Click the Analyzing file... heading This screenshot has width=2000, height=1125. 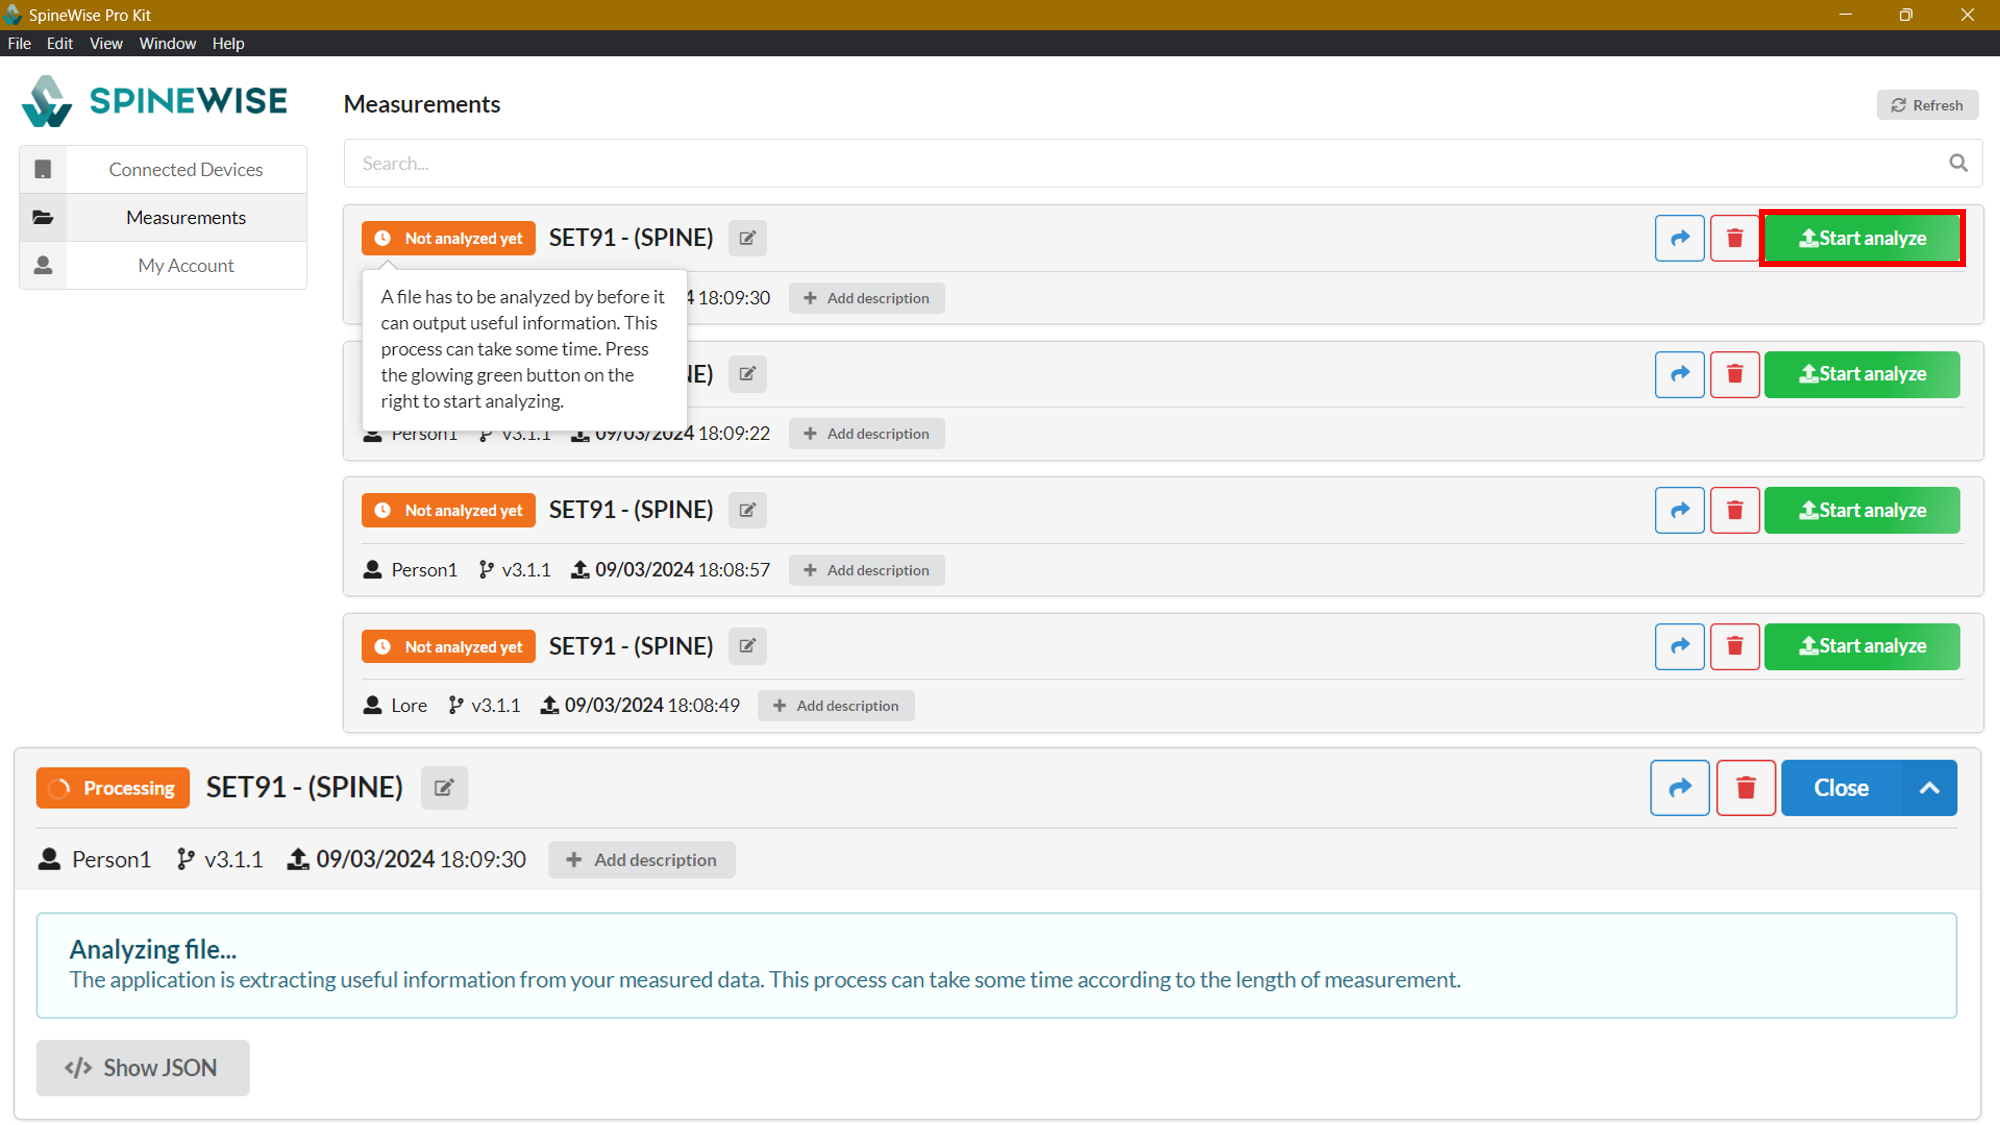(x=153, y=949)
